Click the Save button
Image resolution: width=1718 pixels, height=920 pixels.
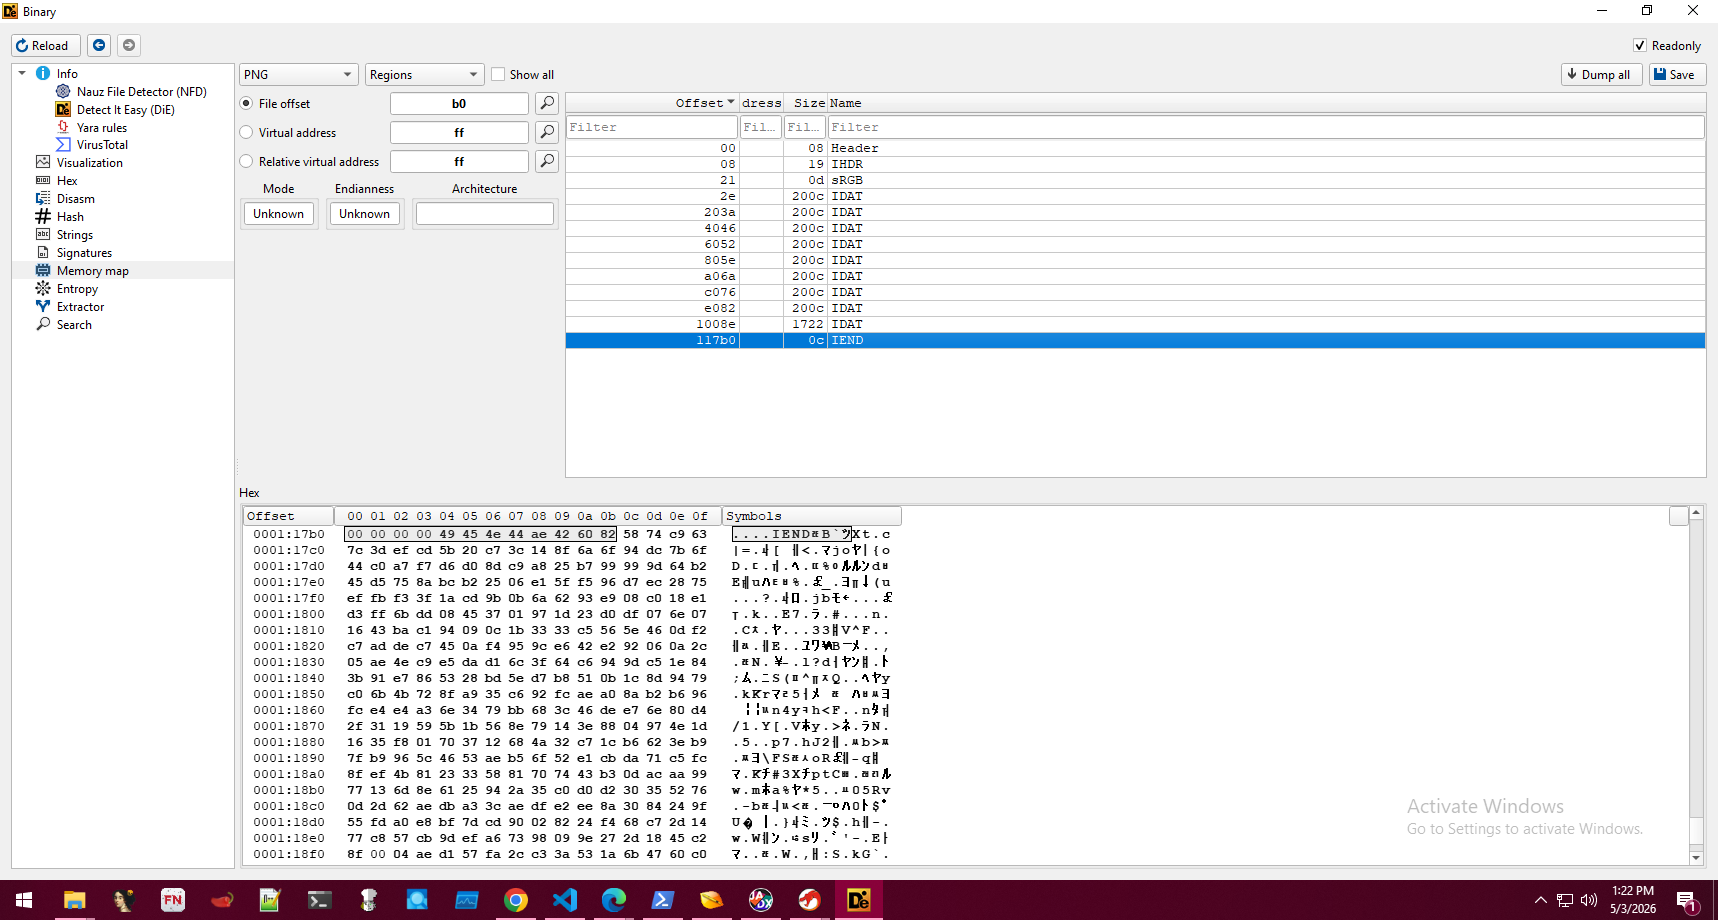(x=1677, y=74)
